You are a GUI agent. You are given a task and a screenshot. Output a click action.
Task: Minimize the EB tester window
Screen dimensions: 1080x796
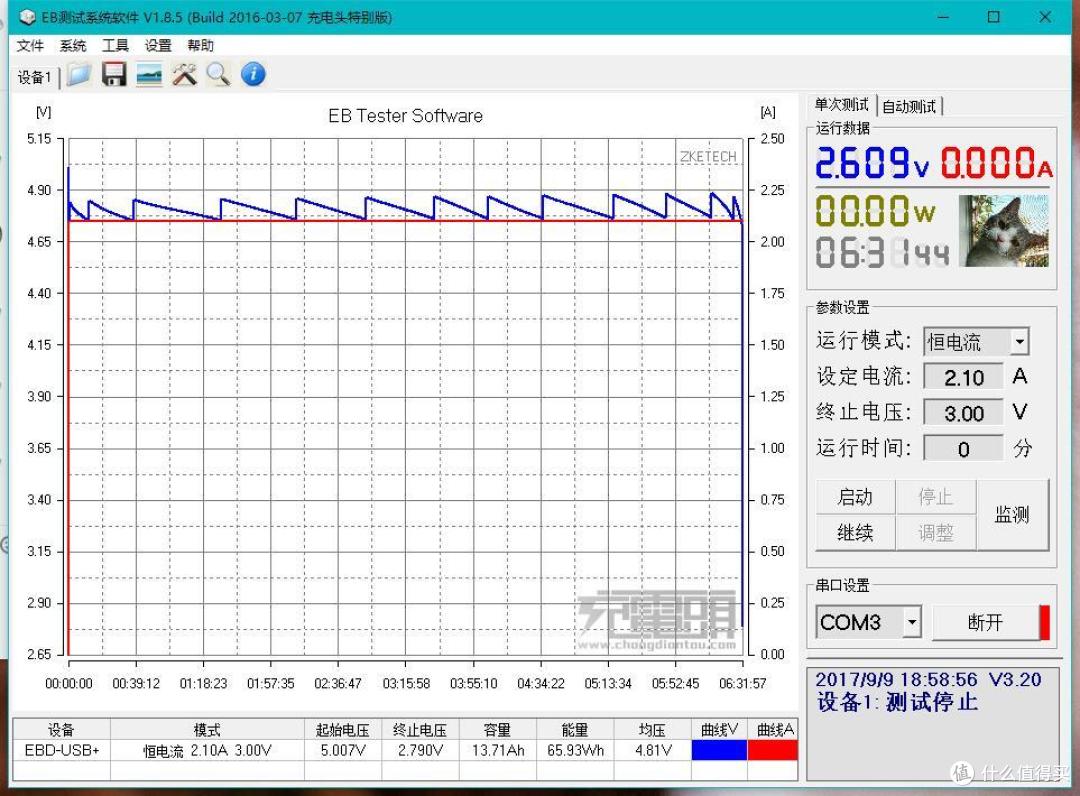point(943,17)
